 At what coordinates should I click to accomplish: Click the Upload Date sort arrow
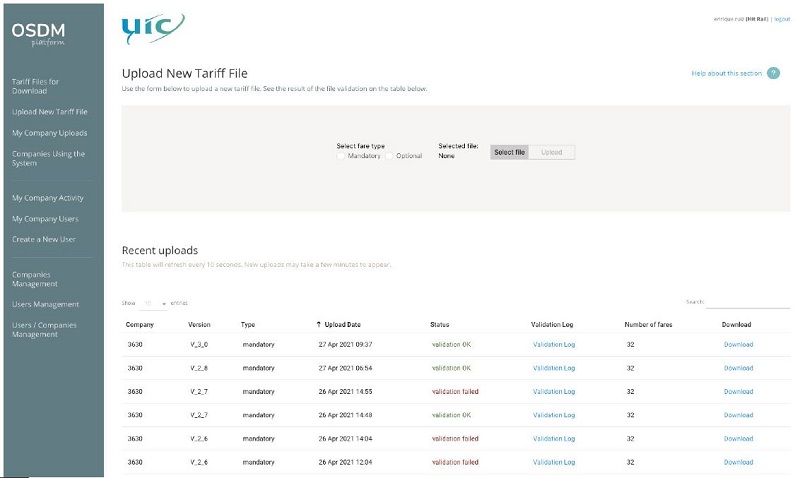click(318, 325)
